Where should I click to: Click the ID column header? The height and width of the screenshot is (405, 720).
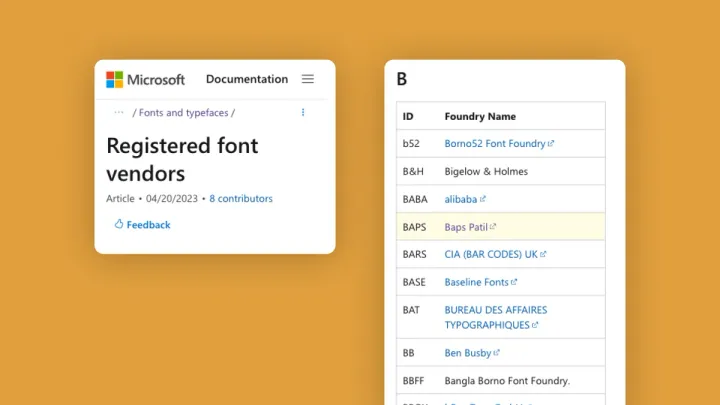[408, 116]
